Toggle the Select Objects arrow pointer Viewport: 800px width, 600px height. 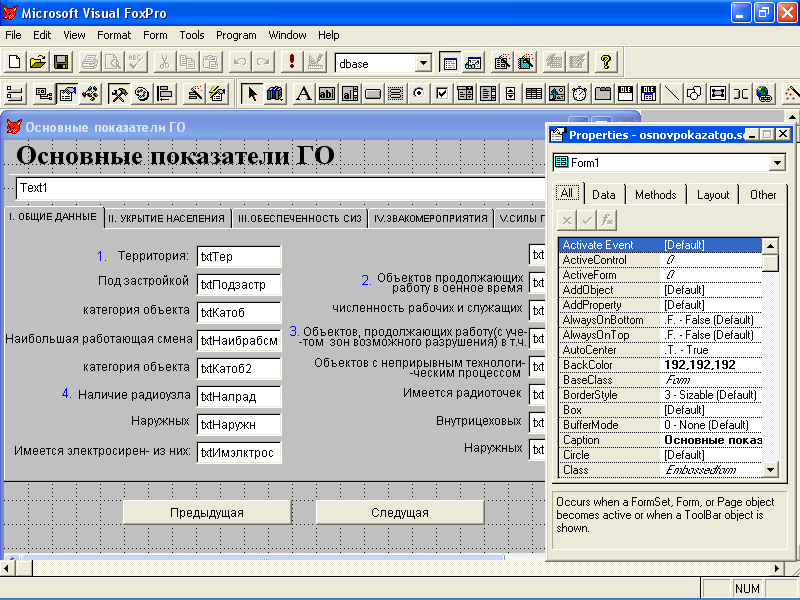(x=252, y=94)
